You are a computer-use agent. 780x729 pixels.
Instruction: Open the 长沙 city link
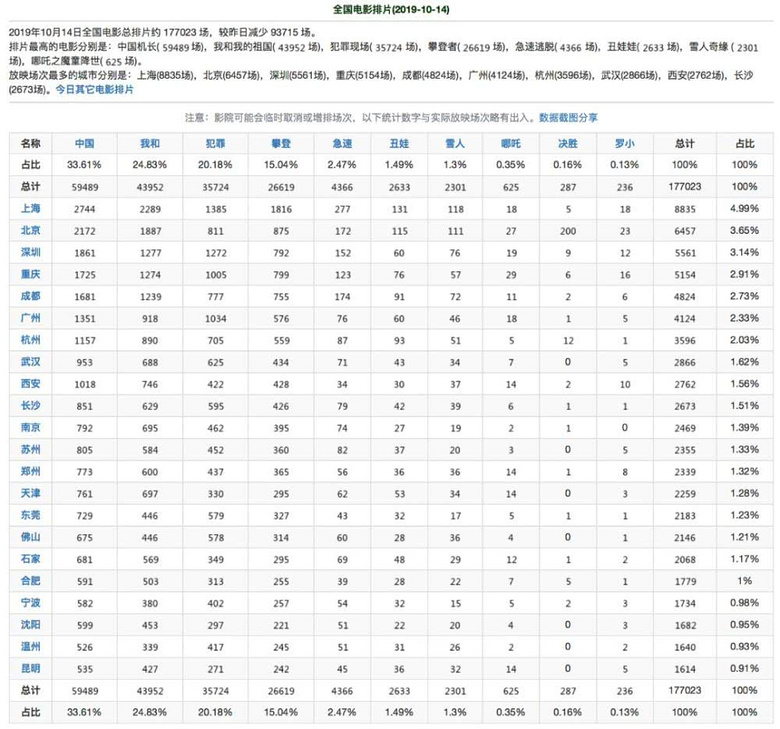[x=30, y=406]
